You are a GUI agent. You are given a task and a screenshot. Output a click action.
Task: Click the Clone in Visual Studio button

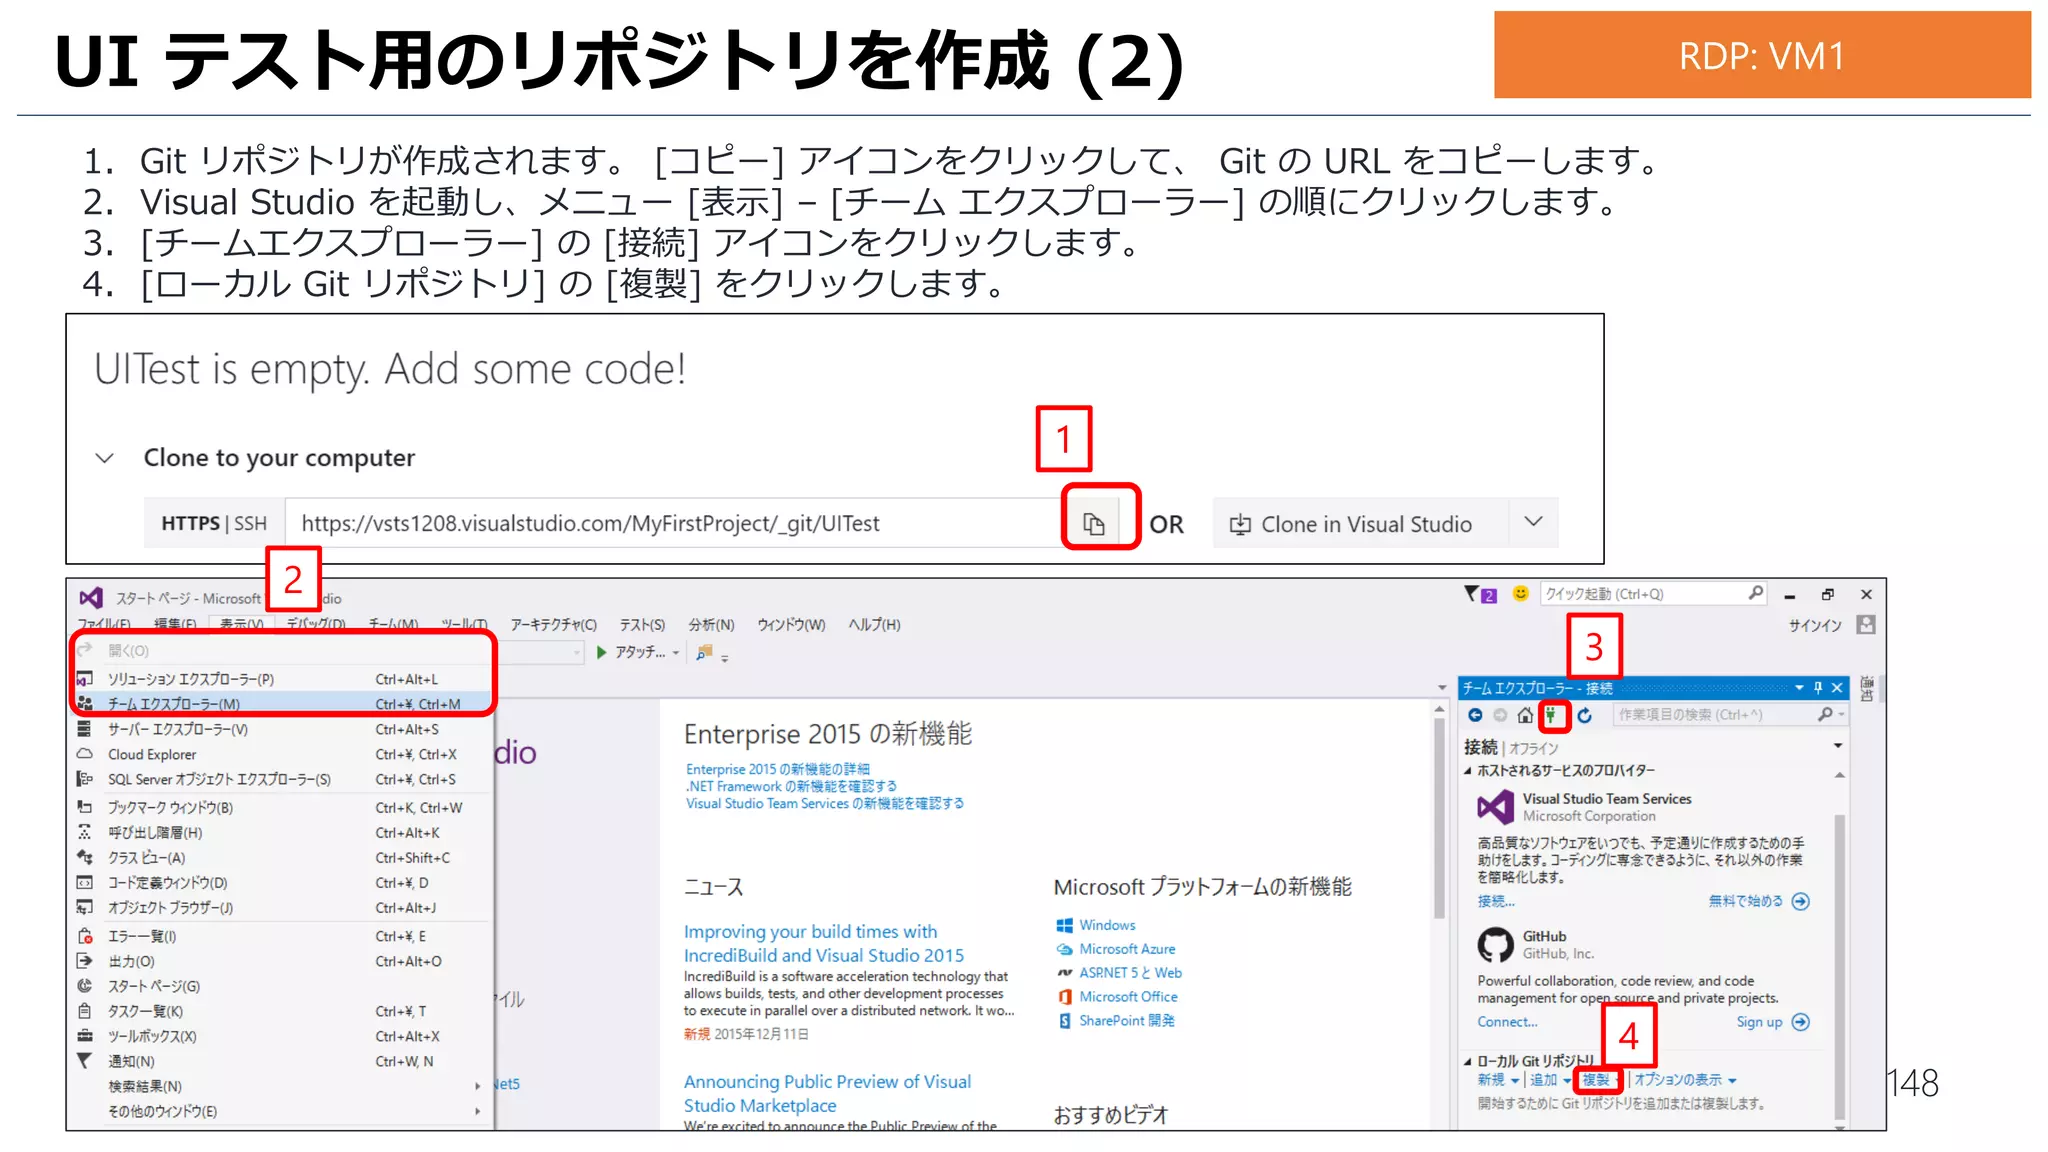click(x=1361, y=524)
